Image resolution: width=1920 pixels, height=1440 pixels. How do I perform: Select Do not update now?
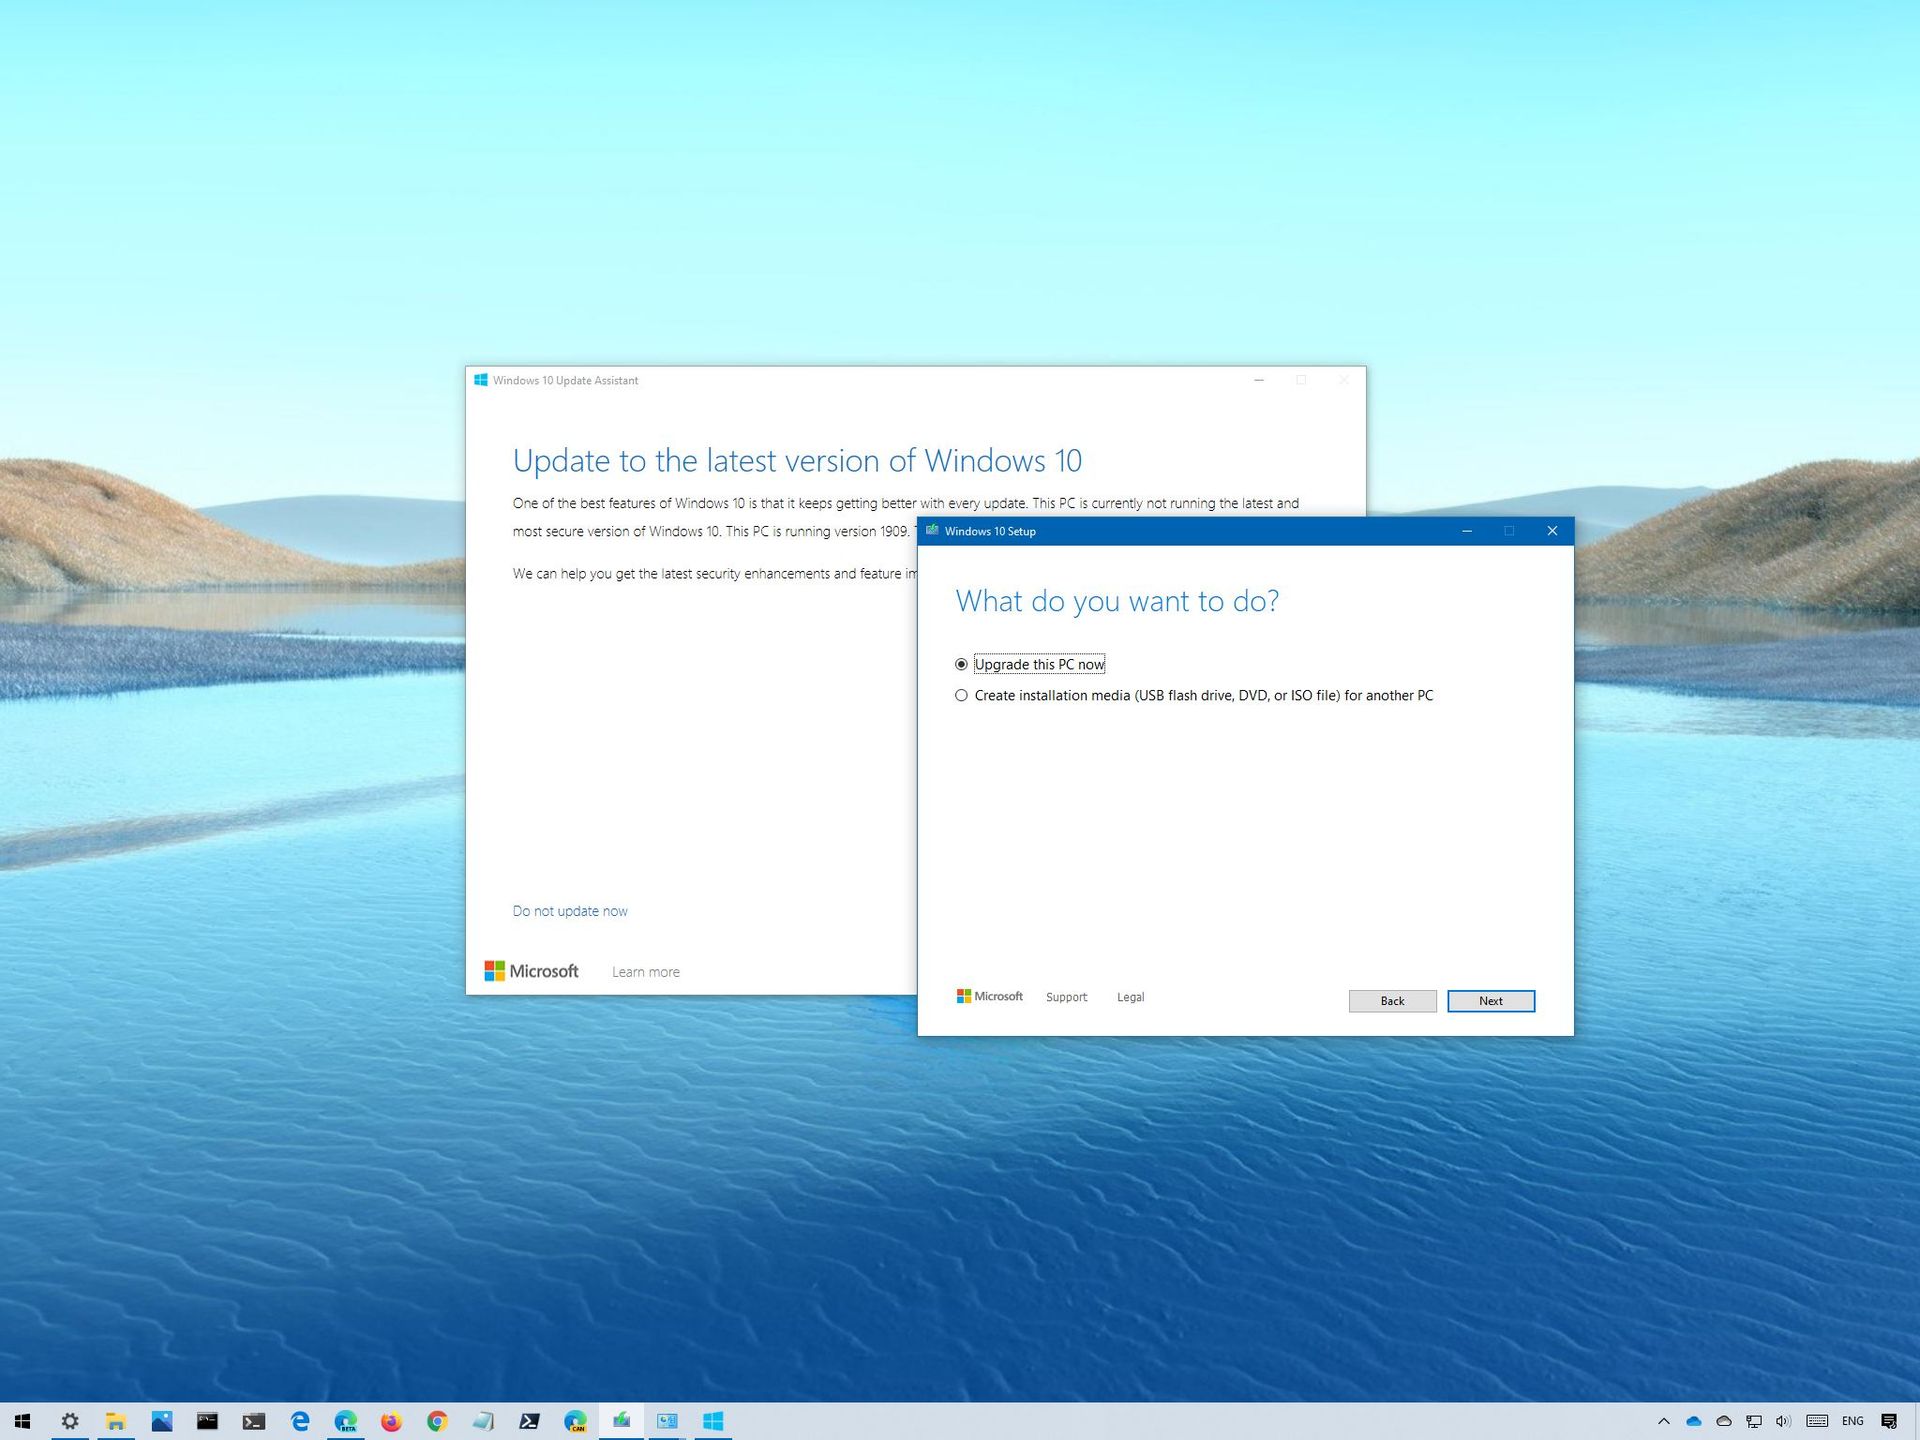[x=570, y=910]
